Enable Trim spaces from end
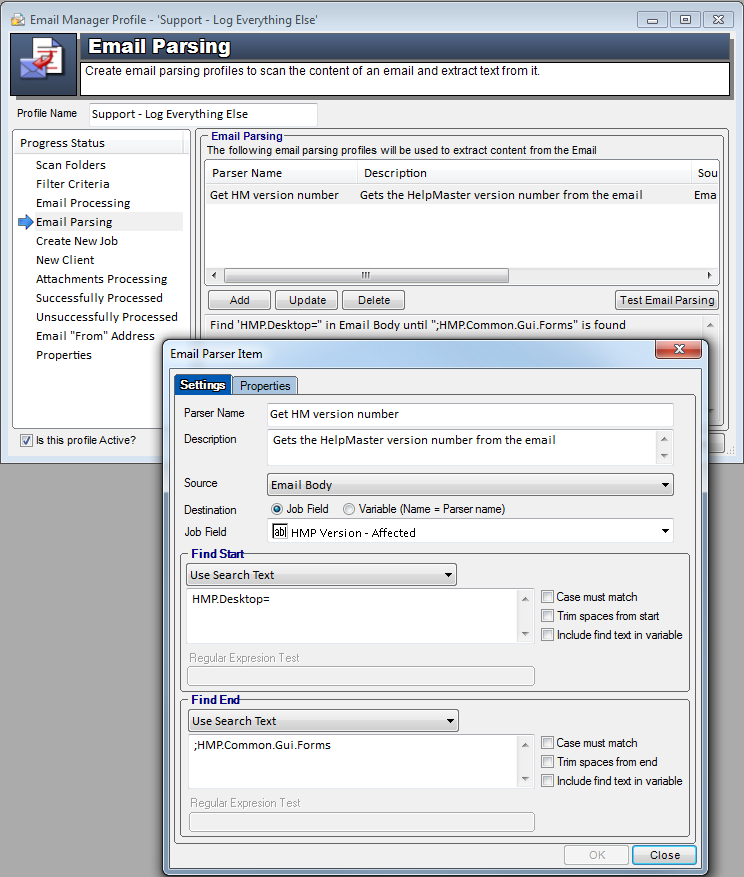Viewport: 744px width, 877px height. pos(547,762)
